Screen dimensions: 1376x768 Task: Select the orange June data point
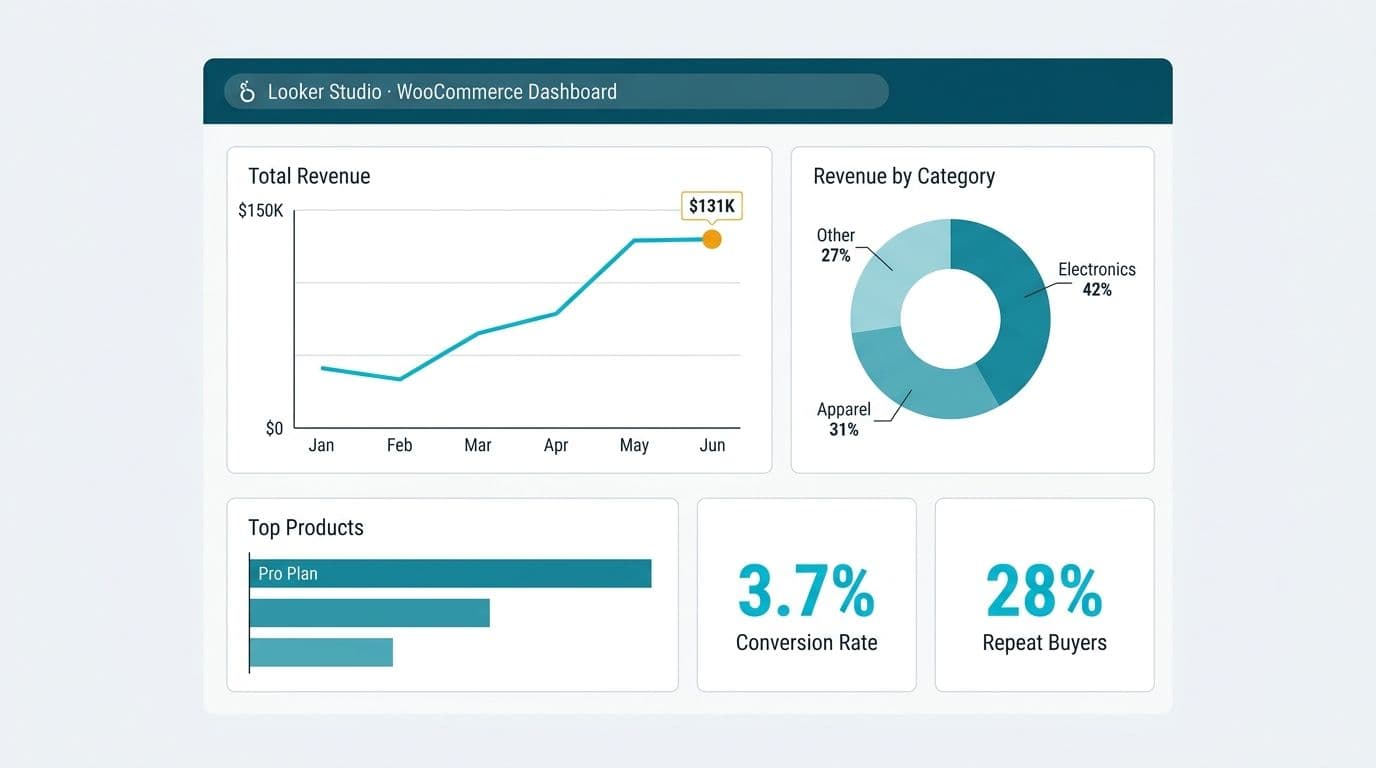click(712, 239)
